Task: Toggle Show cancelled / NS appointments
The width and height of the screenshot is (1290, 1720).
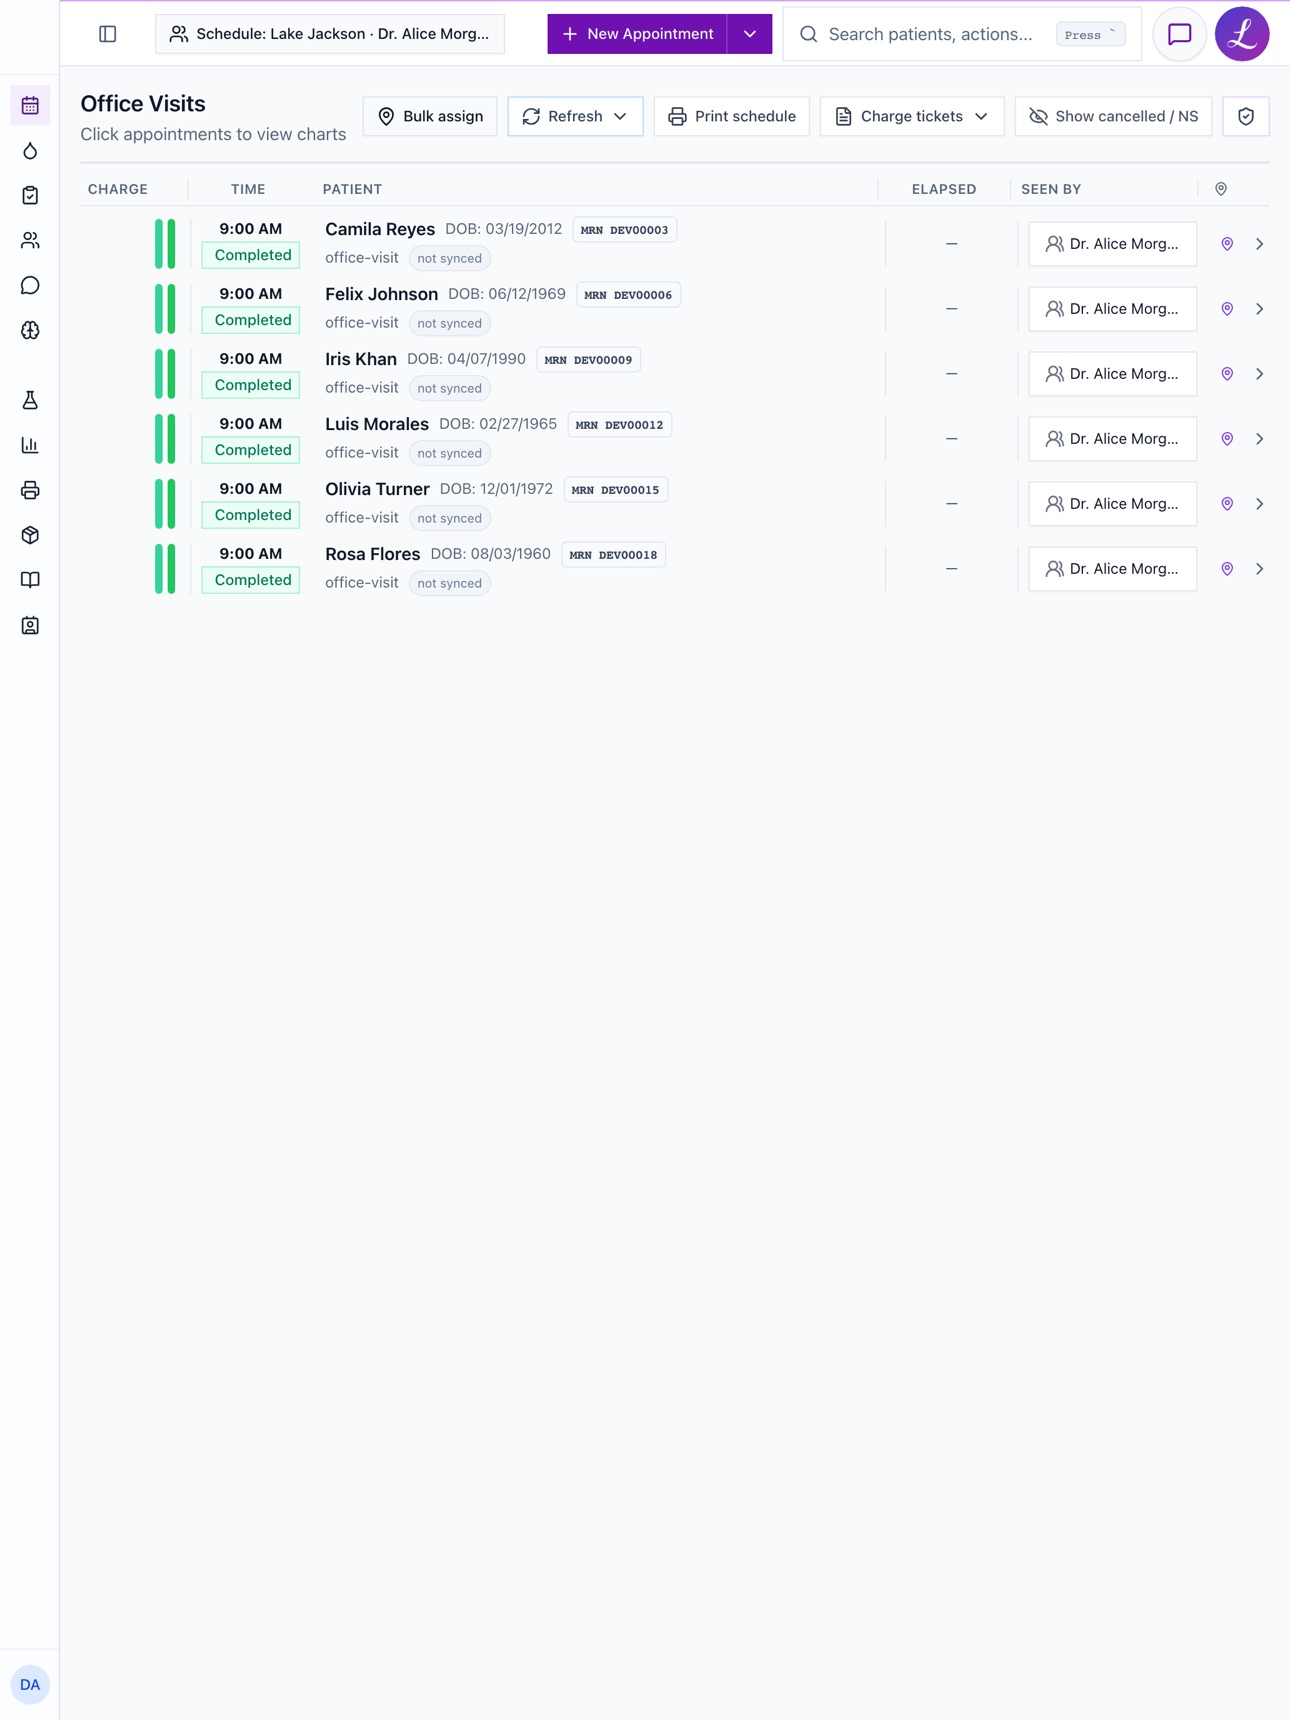Action: click(1113, 116)
